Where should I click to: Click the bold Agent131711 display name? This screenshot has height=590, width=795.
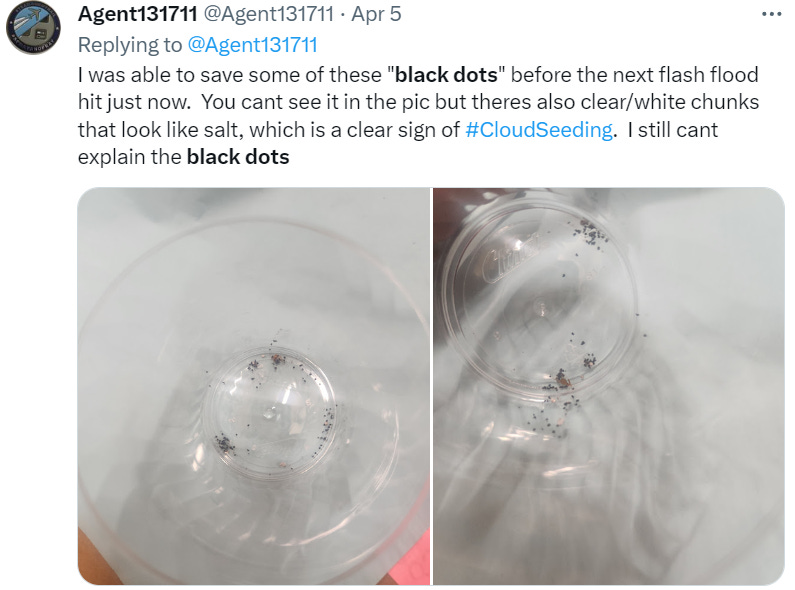[137, 14]
